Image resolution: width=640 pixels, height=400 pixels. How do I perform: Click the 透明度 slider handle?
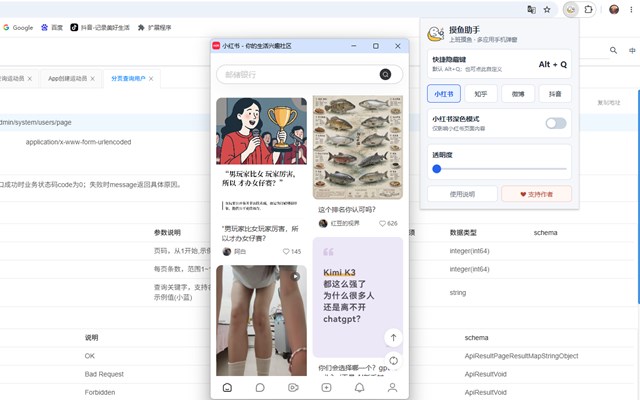437,169
